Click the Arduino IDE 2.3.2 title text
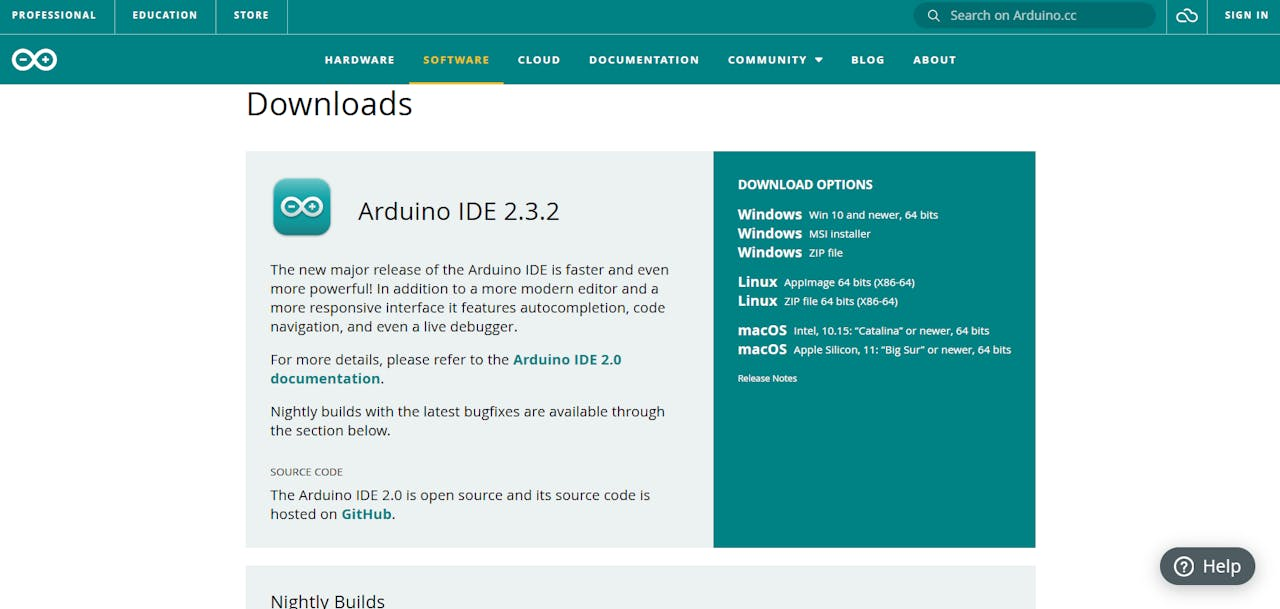 coord(459,211)
